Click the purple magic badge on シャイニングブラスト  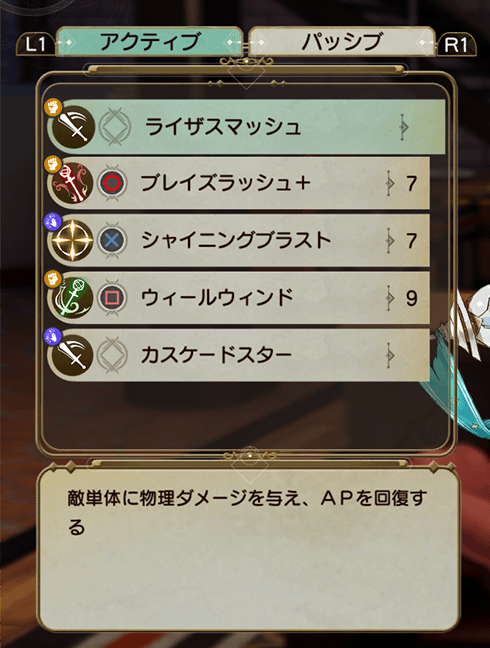(52, 222)
